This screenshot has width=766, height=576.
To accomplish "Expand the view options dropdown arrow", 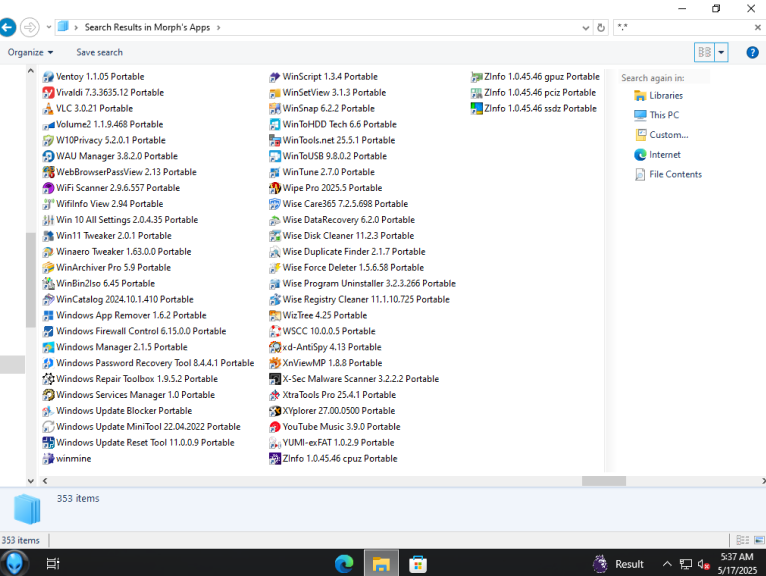I will 722,52.
